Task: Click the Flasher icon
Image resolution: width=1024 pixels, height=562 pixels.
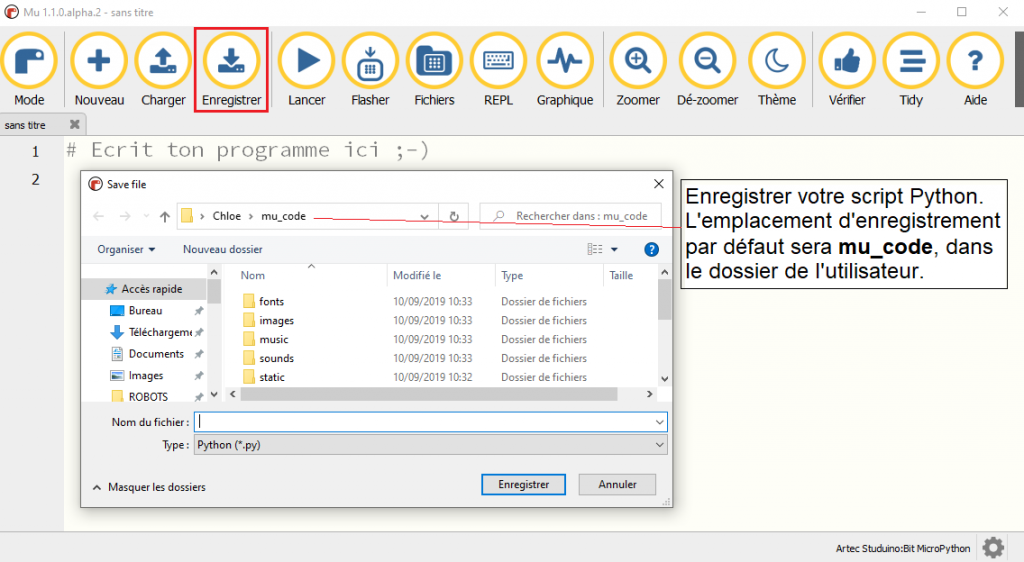Action: click(370, 62)
